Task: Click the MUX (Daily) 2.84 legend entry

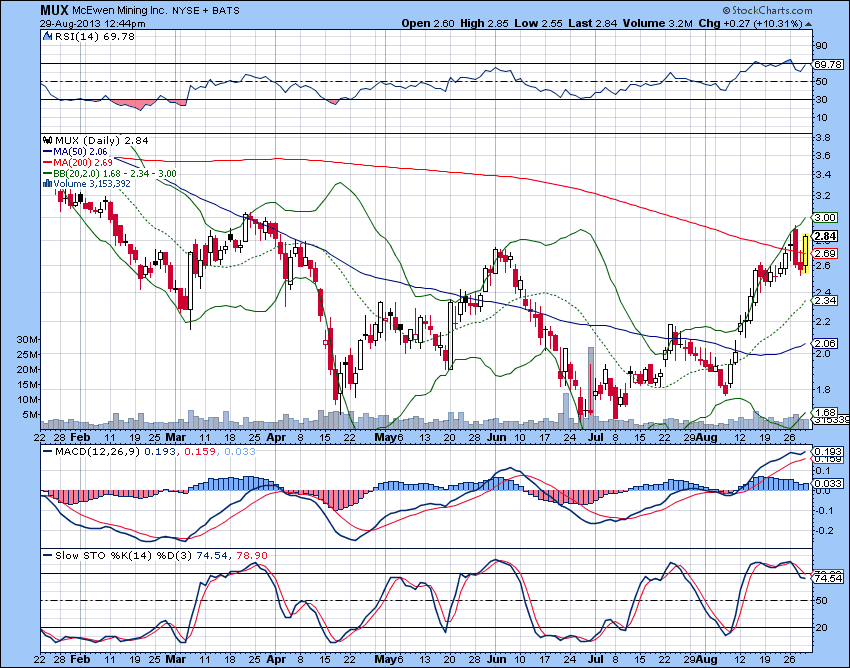Action: tap(101, 140)
